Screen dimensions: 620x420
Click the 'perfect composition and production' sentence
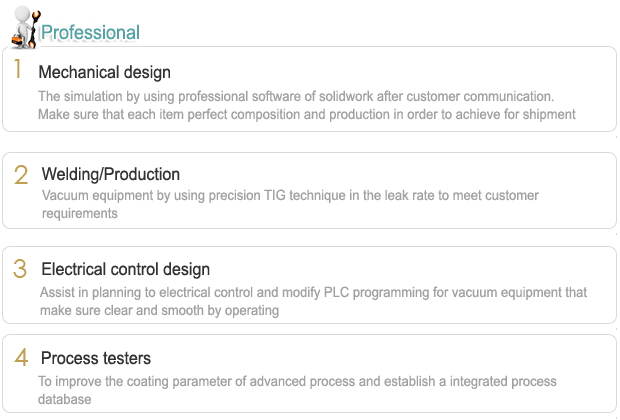[307, 115]
